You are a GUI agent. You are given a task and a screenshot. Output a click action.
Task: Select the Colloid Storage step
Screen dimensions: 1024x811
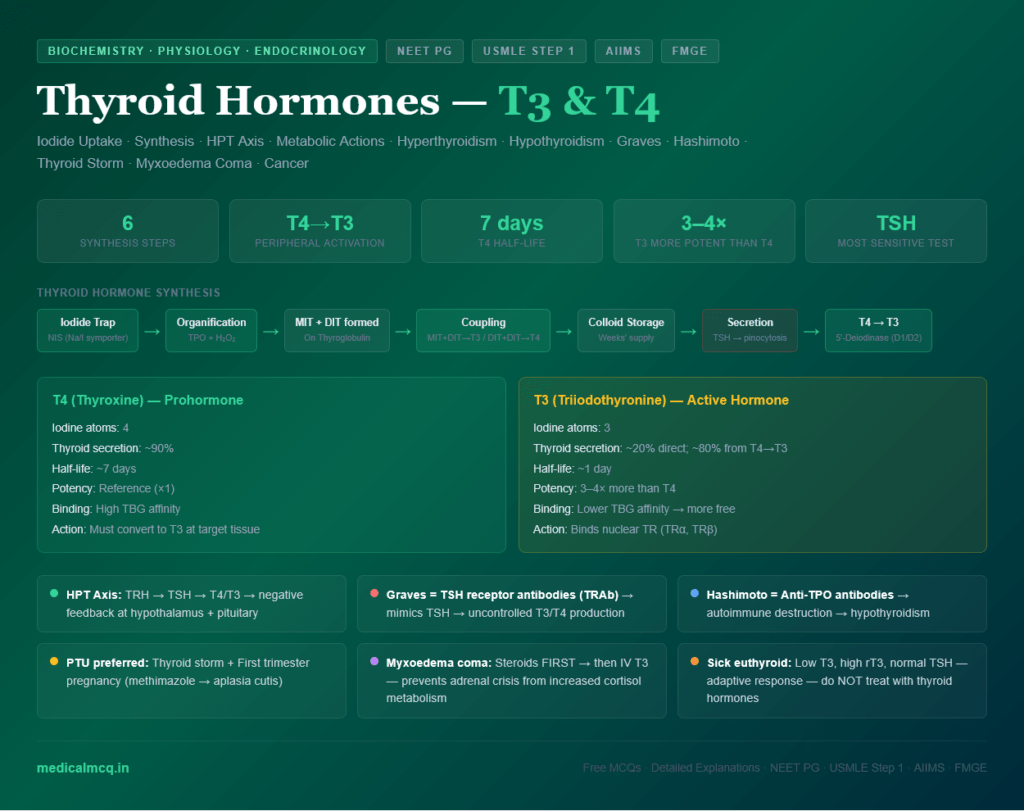(626, 330)
